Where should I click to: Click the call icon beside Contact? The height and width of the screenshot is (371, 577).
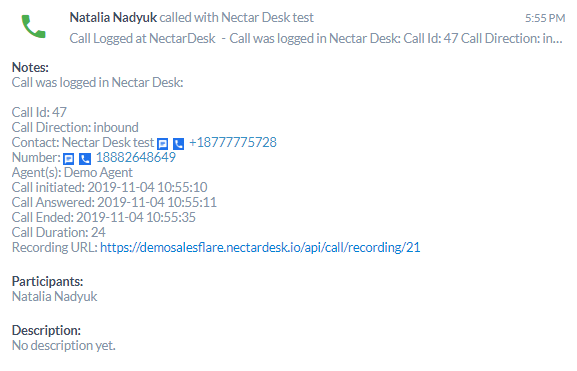tap(178, 144)
